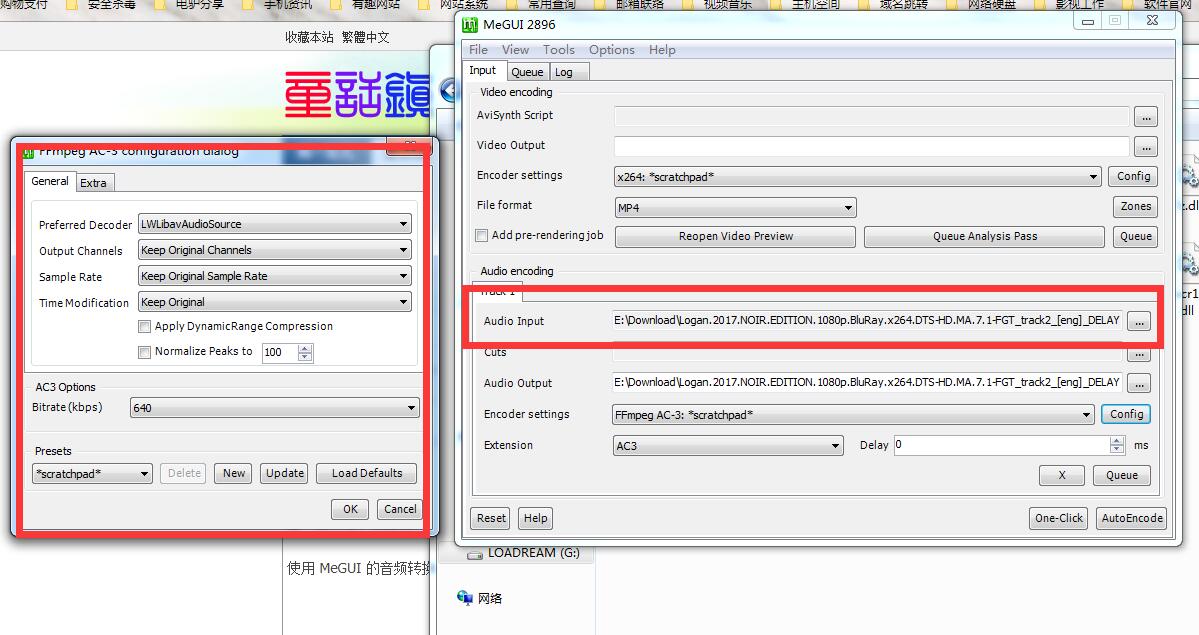Open Audio Input file browser
Image resolution: width=1199 pixels, height=635 pixels.
coord(1139,322)
